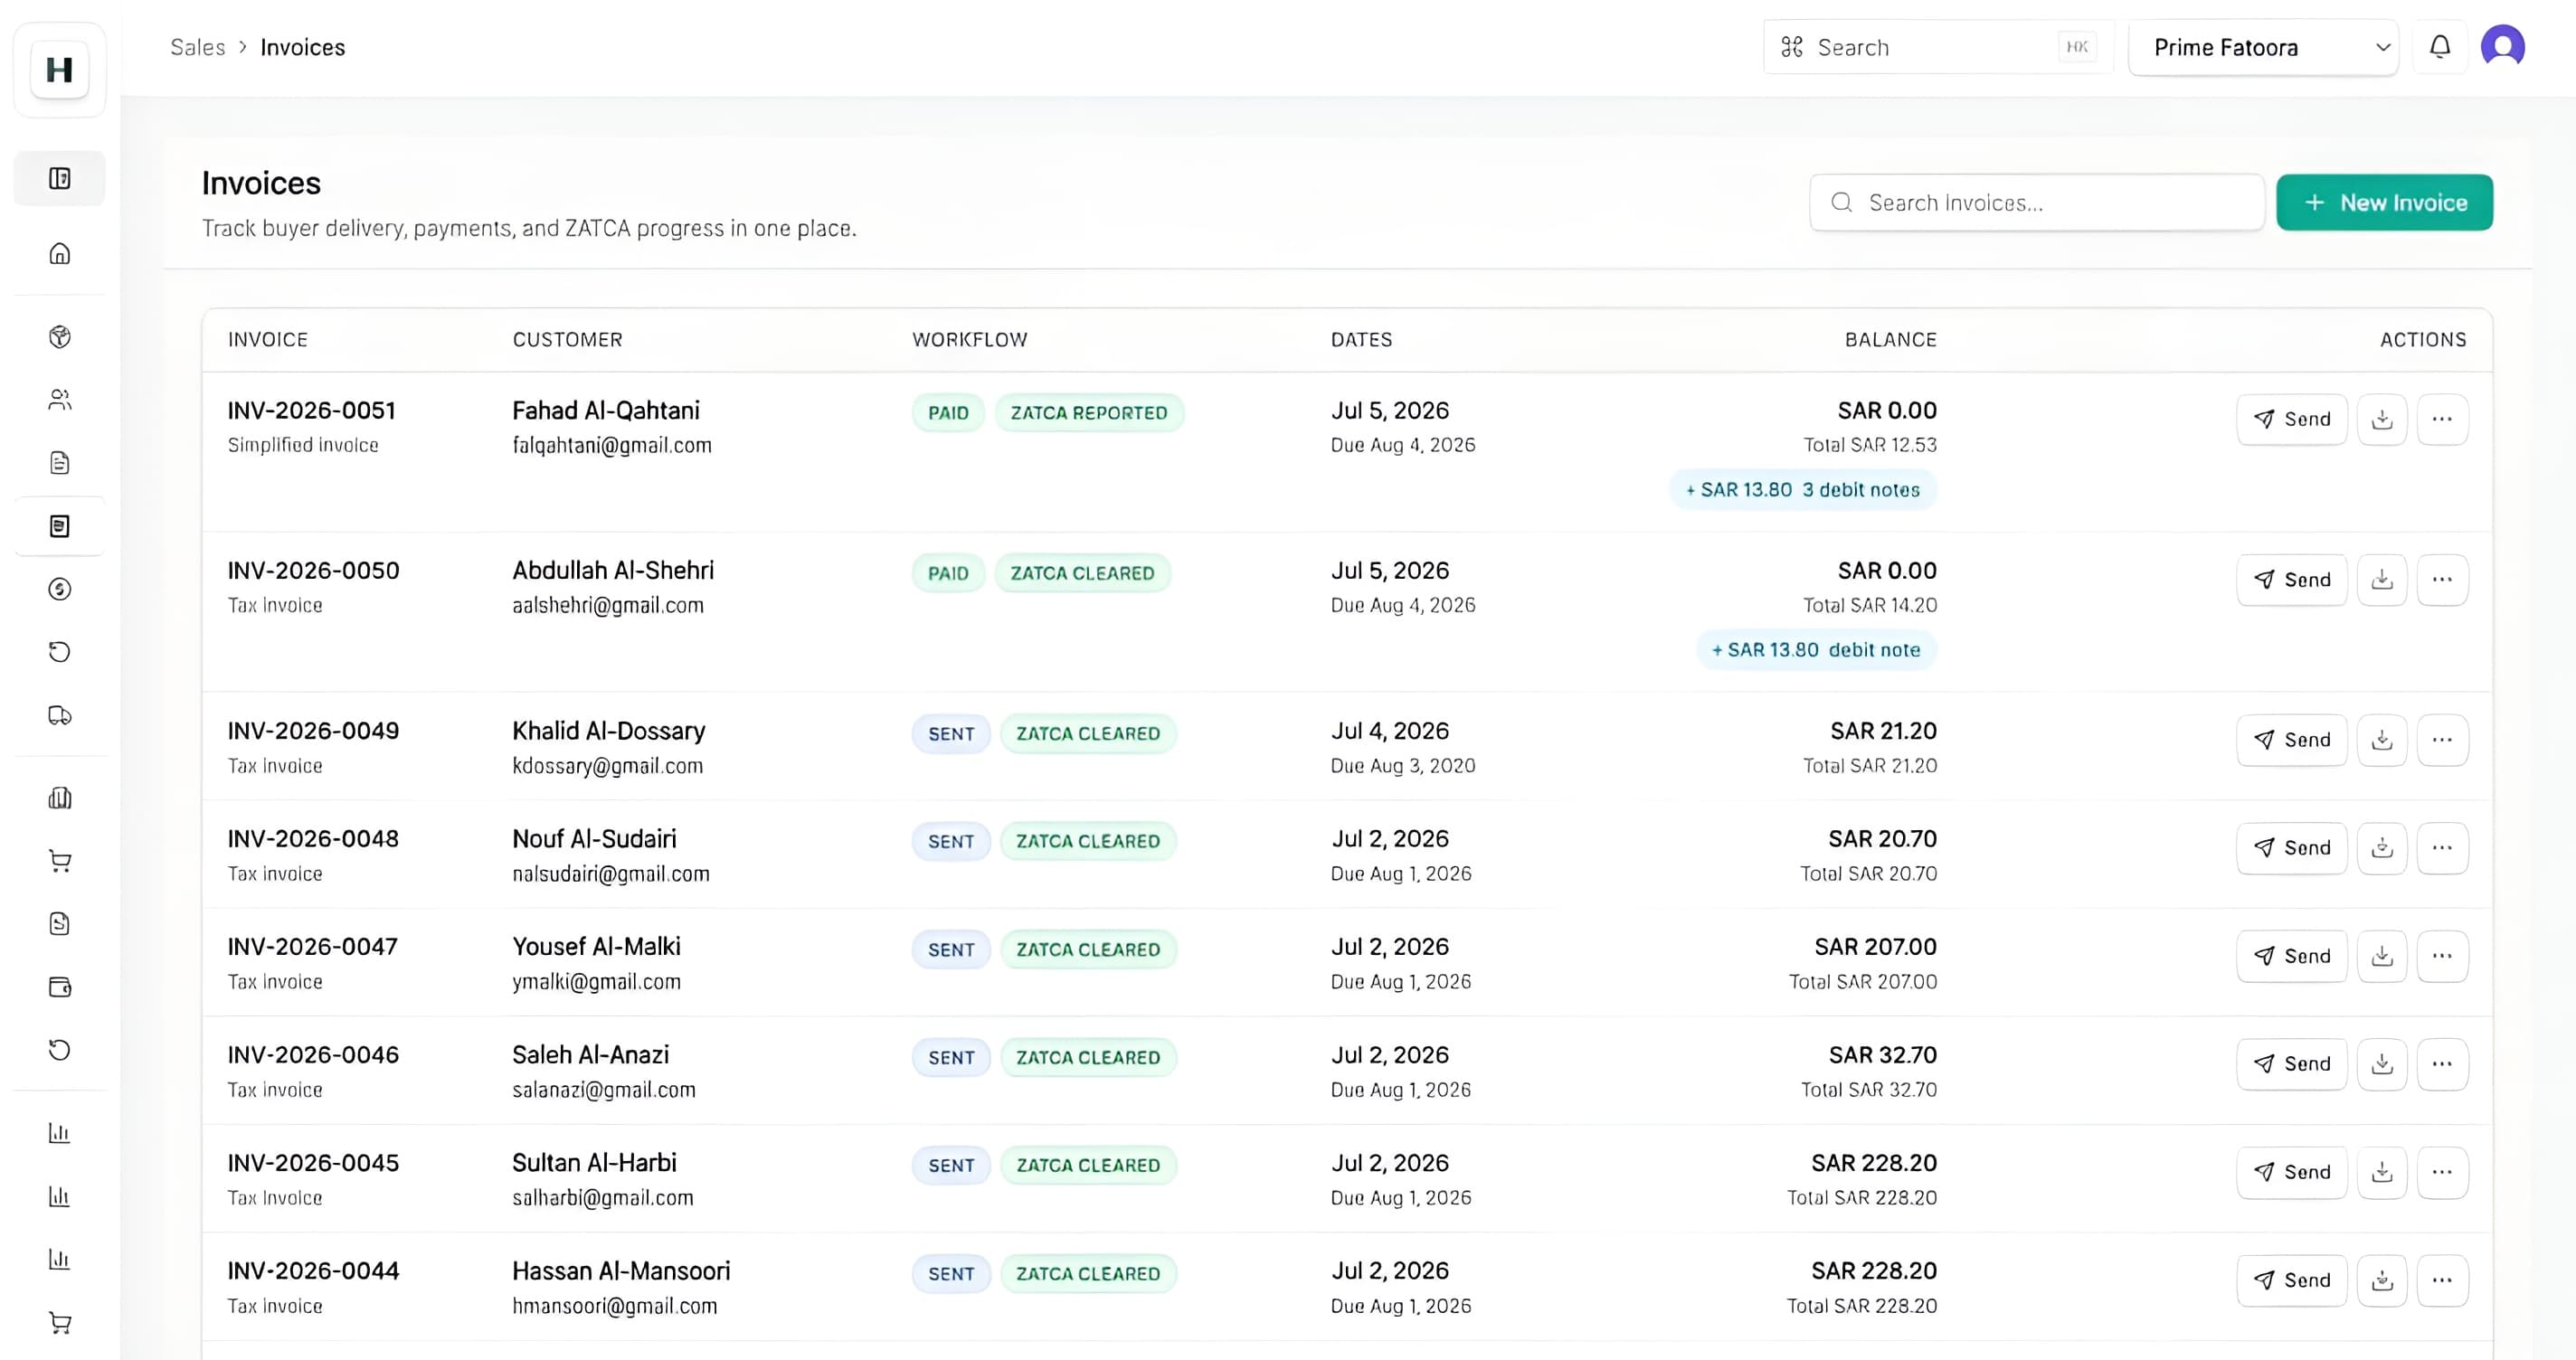This screenshot has height=1360, width=2576.
Task: Open the shopping cart icon below buildings icon
Action: (60, 861)
